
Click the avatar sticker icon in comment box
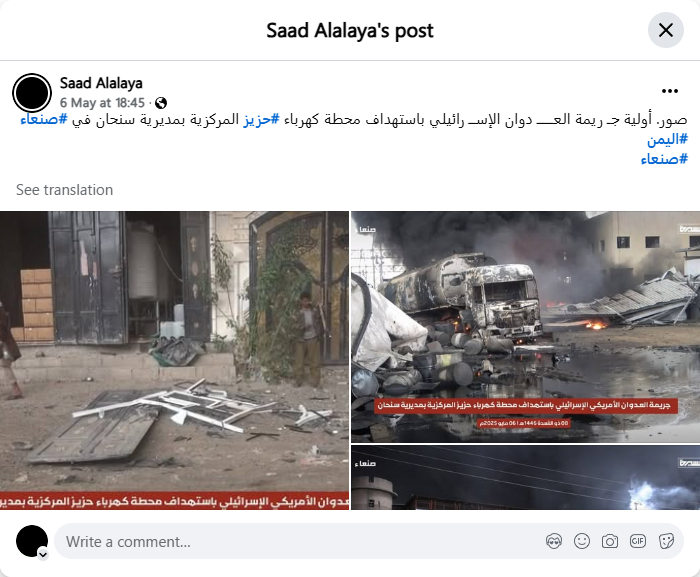coord(554,541)
